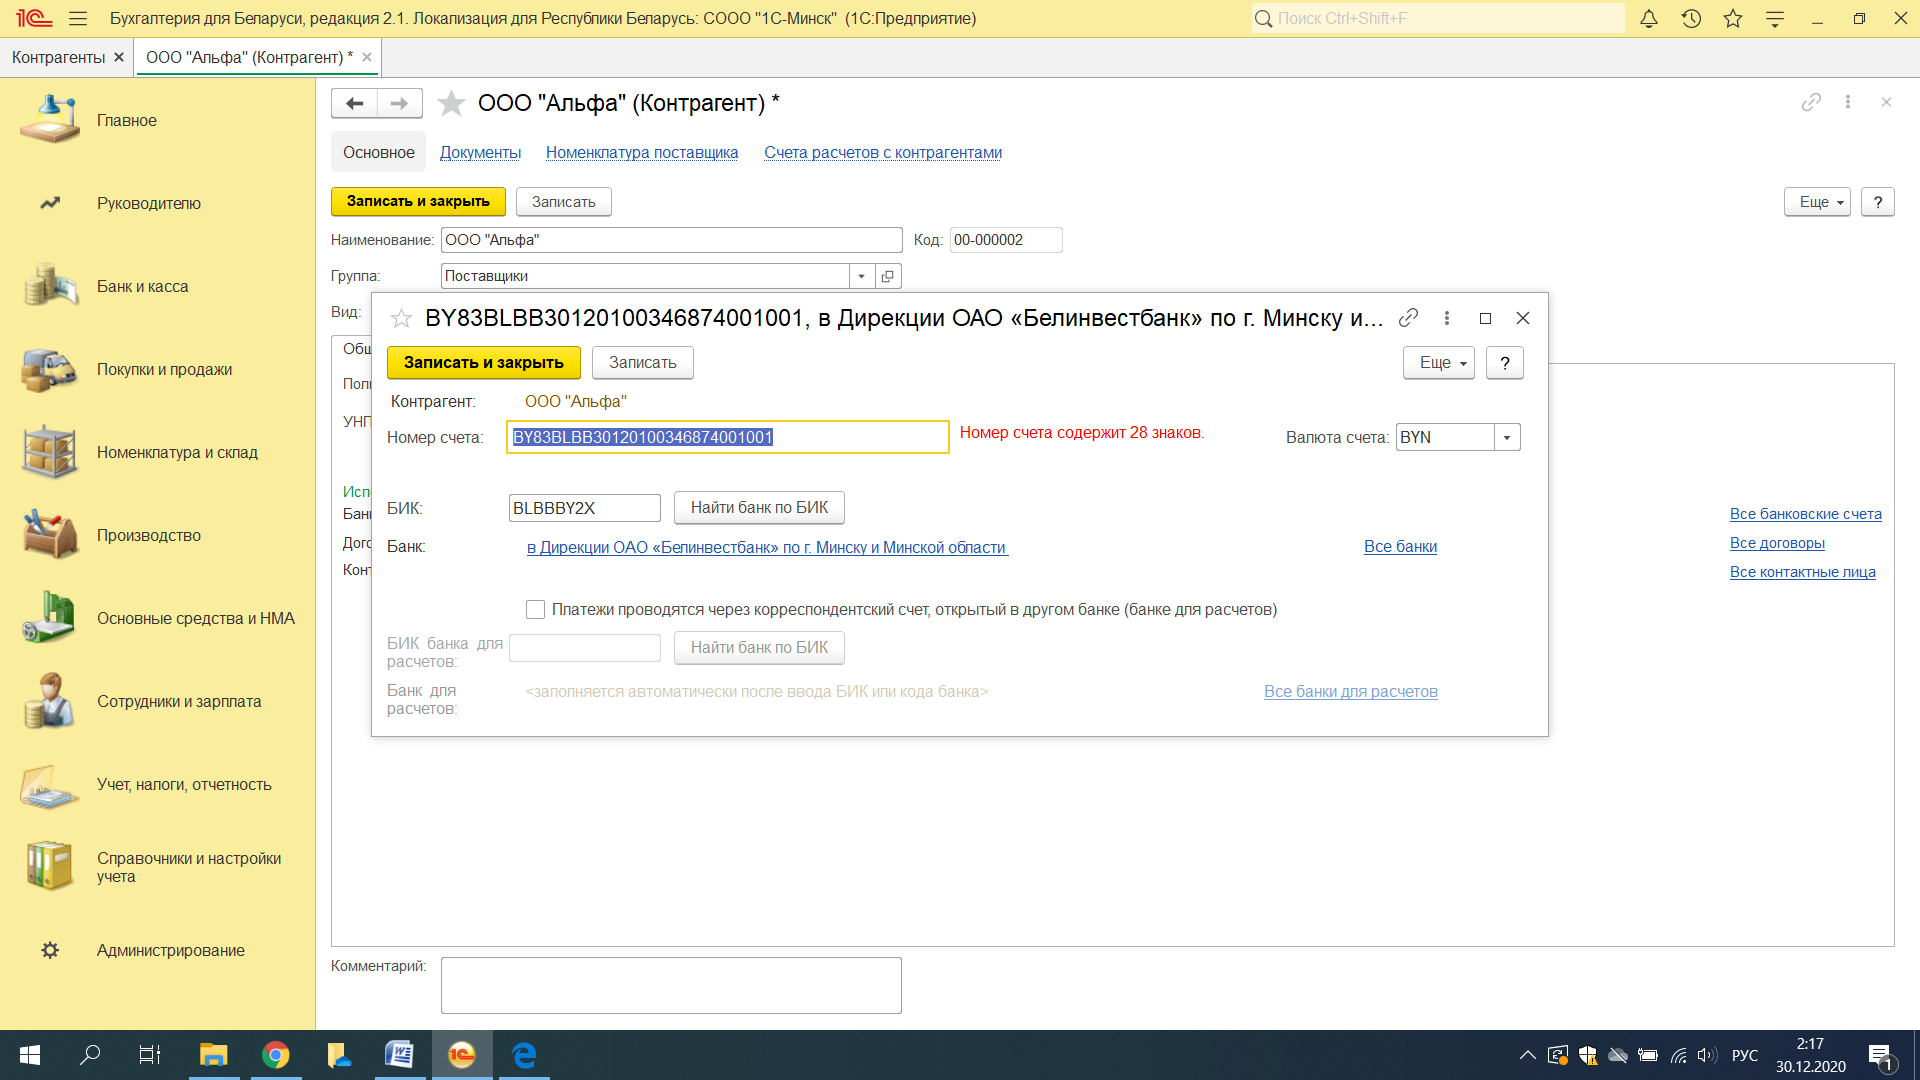This screenshot has height=1080, width=1920.
Task: Open the Документы section link
Action: pos(480,152)
